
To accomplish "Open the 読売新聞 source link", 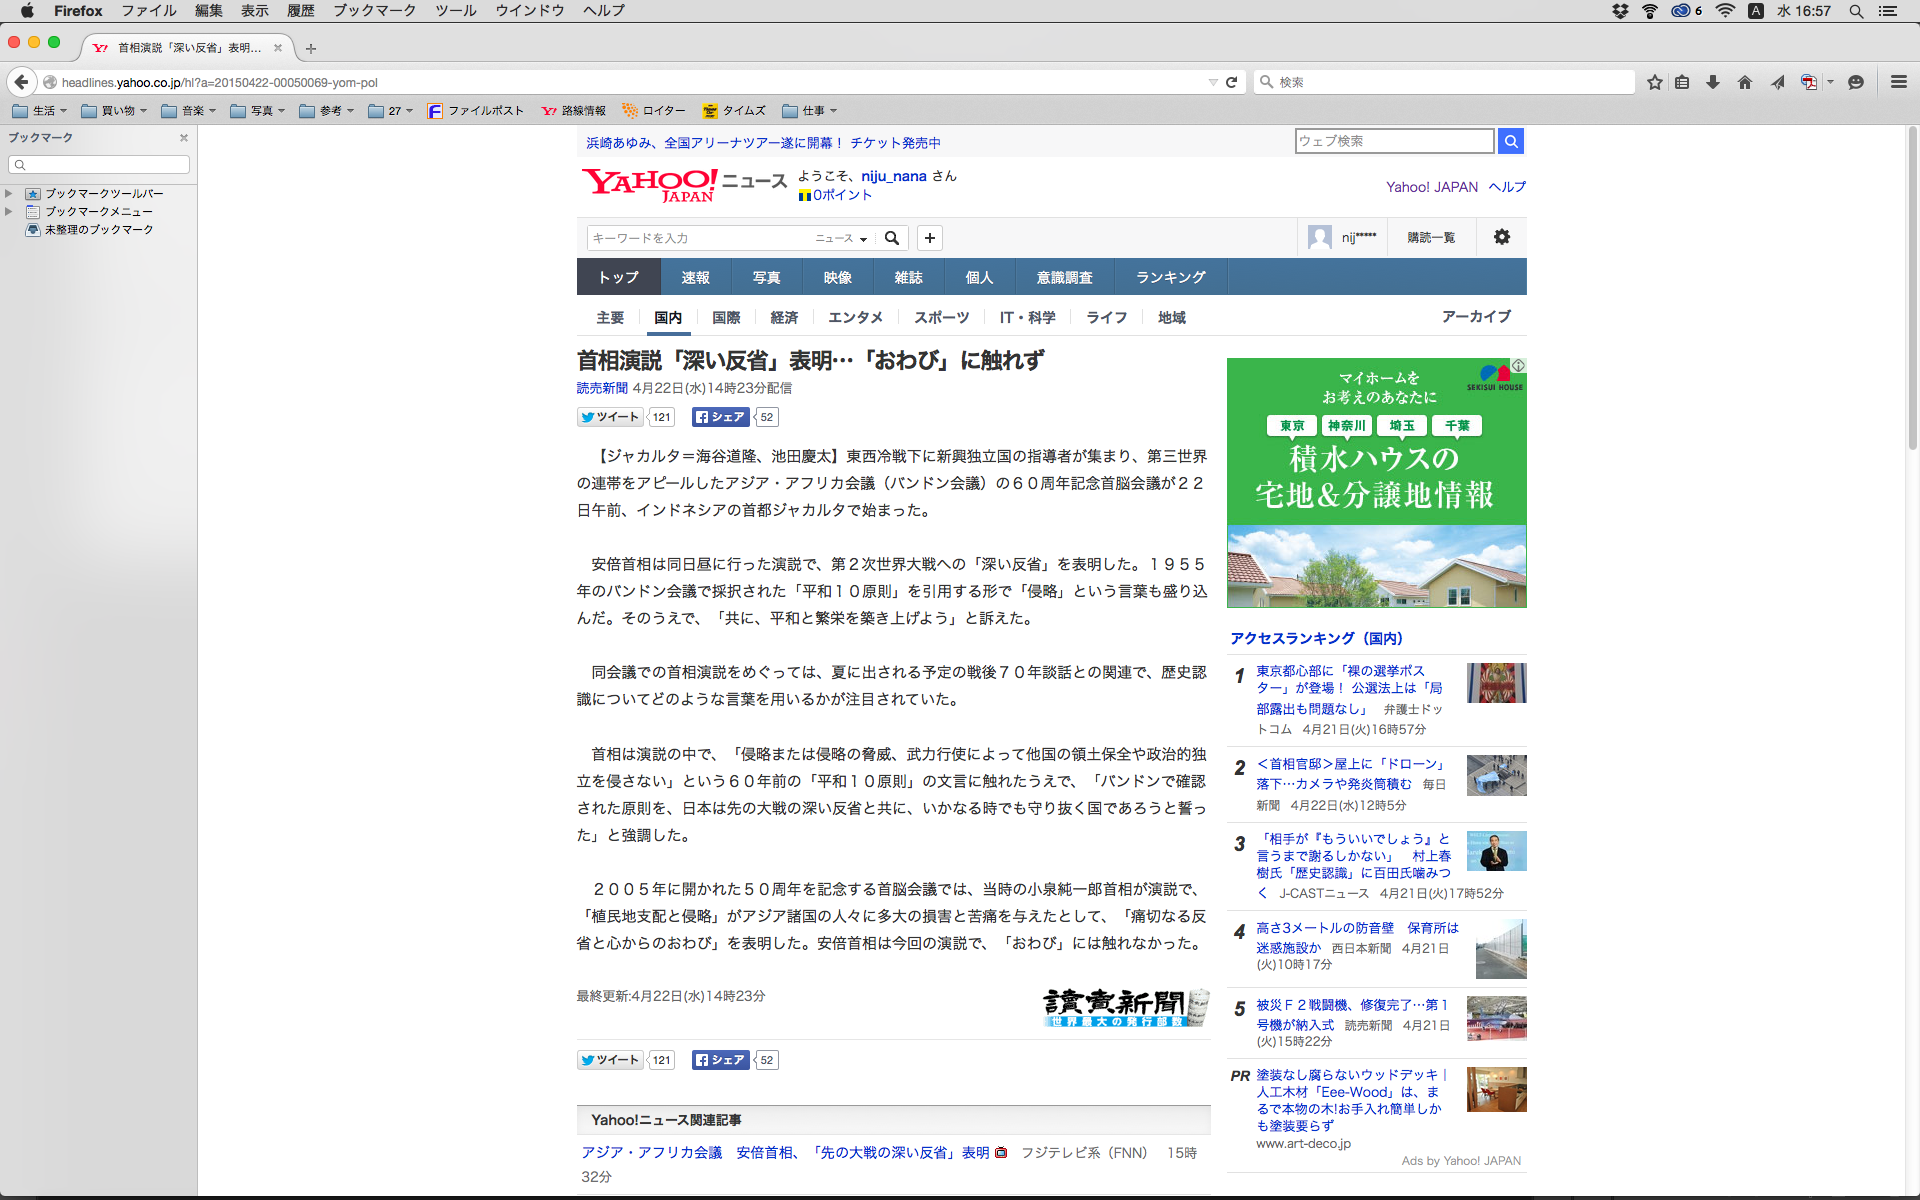I will click(x=602, y=388).
